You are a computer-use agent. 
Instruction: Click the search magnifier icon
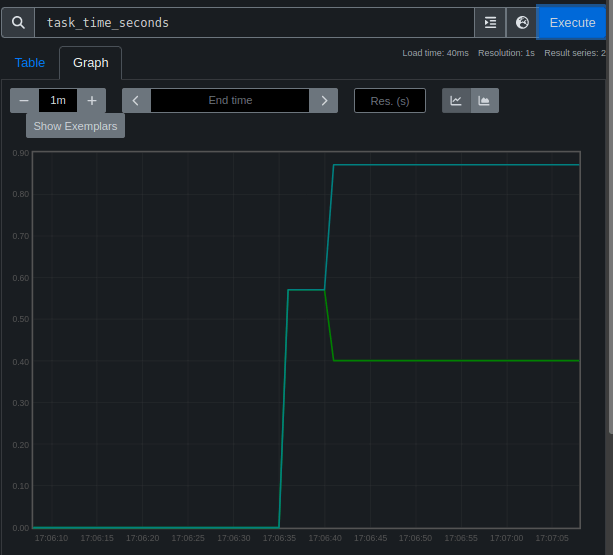click(x=18, y=23)
